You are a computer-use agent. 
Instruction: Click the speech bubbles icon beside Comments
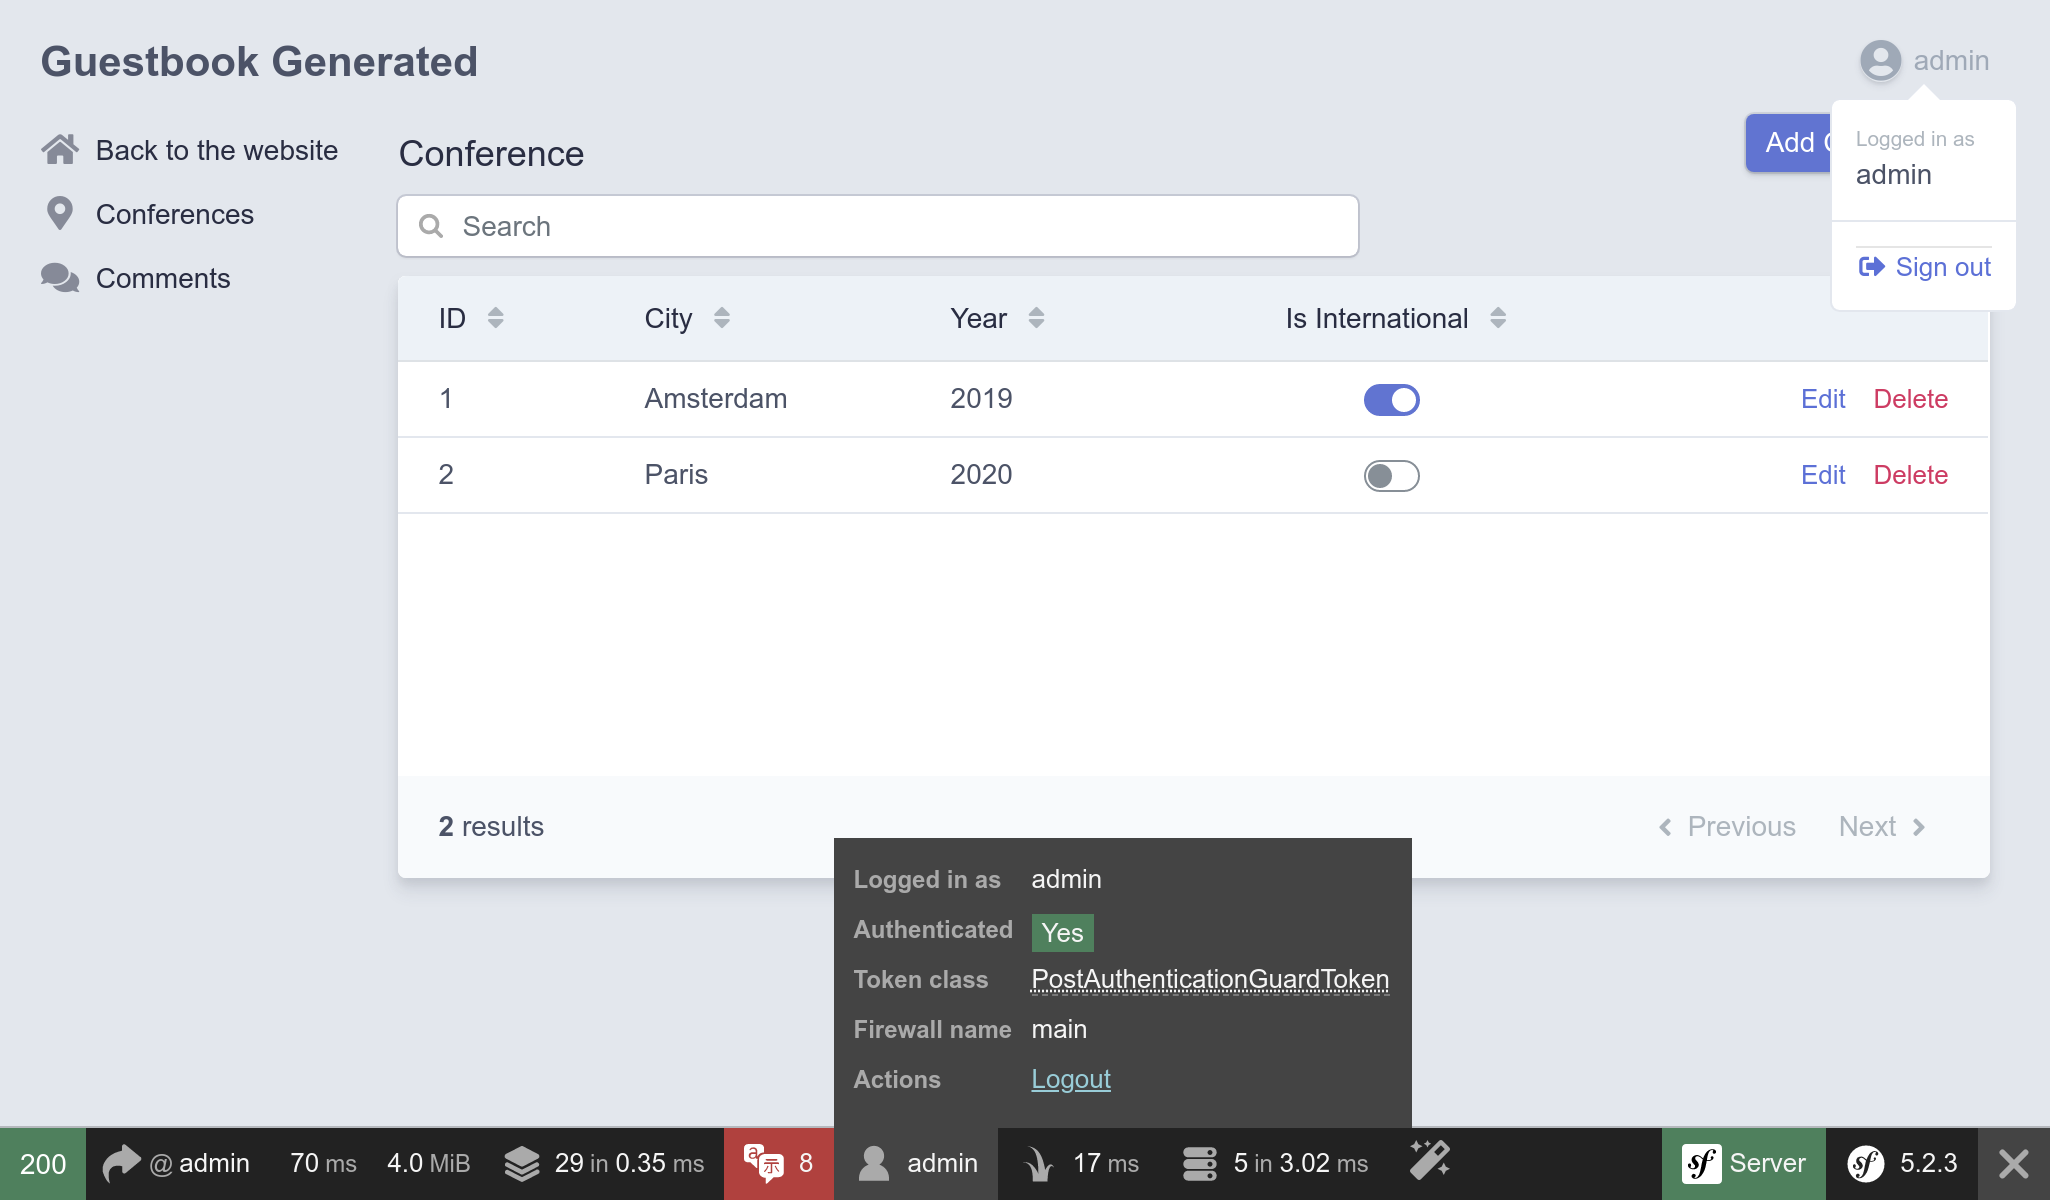tap(60, 278)
